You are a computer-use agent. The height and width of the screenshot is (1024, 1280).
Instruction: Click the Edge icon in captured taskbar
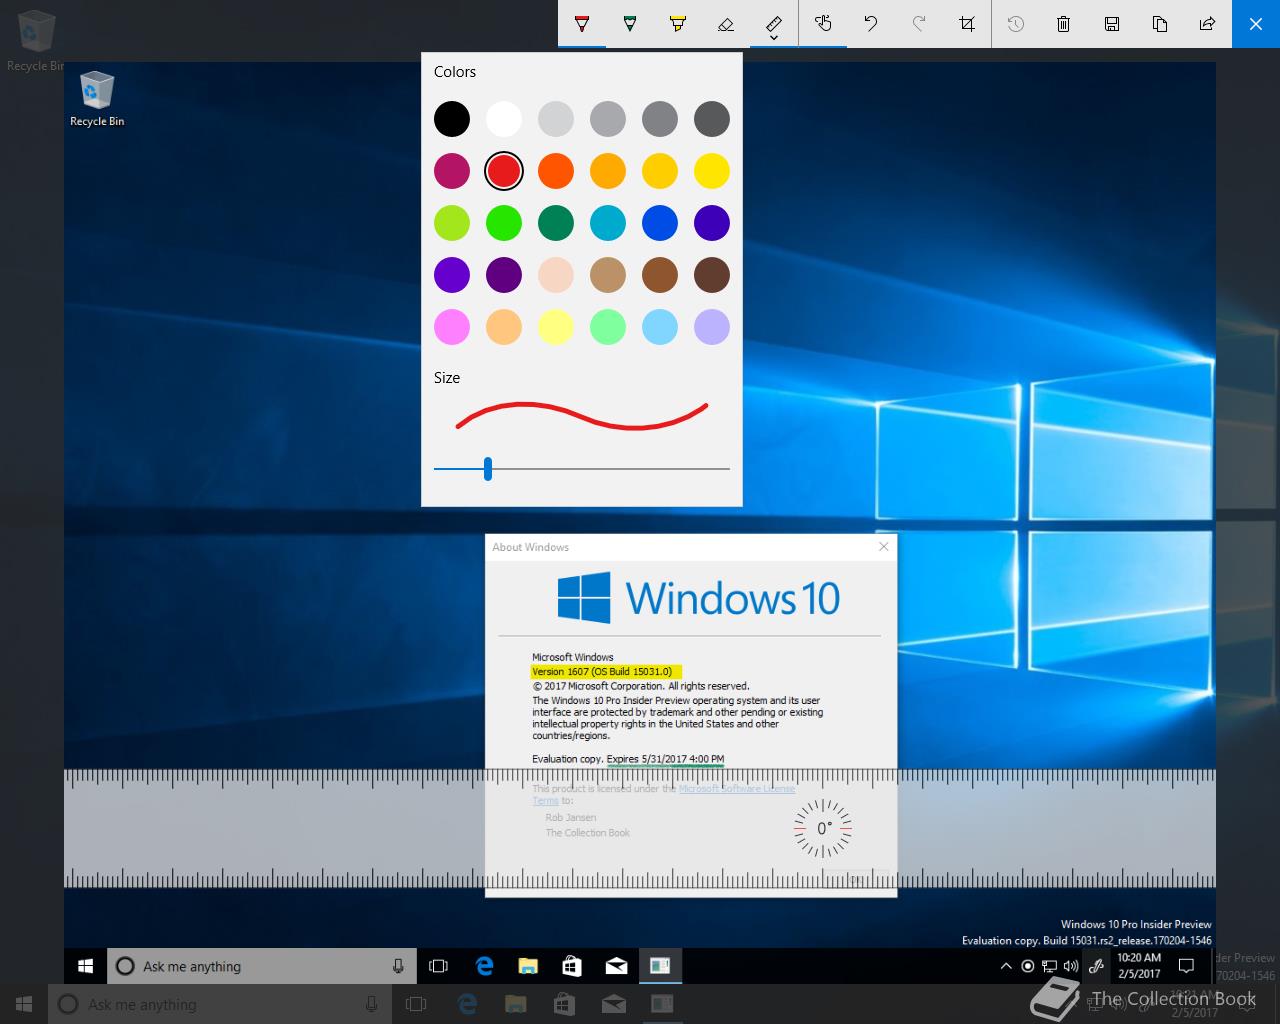pos(485,966)
